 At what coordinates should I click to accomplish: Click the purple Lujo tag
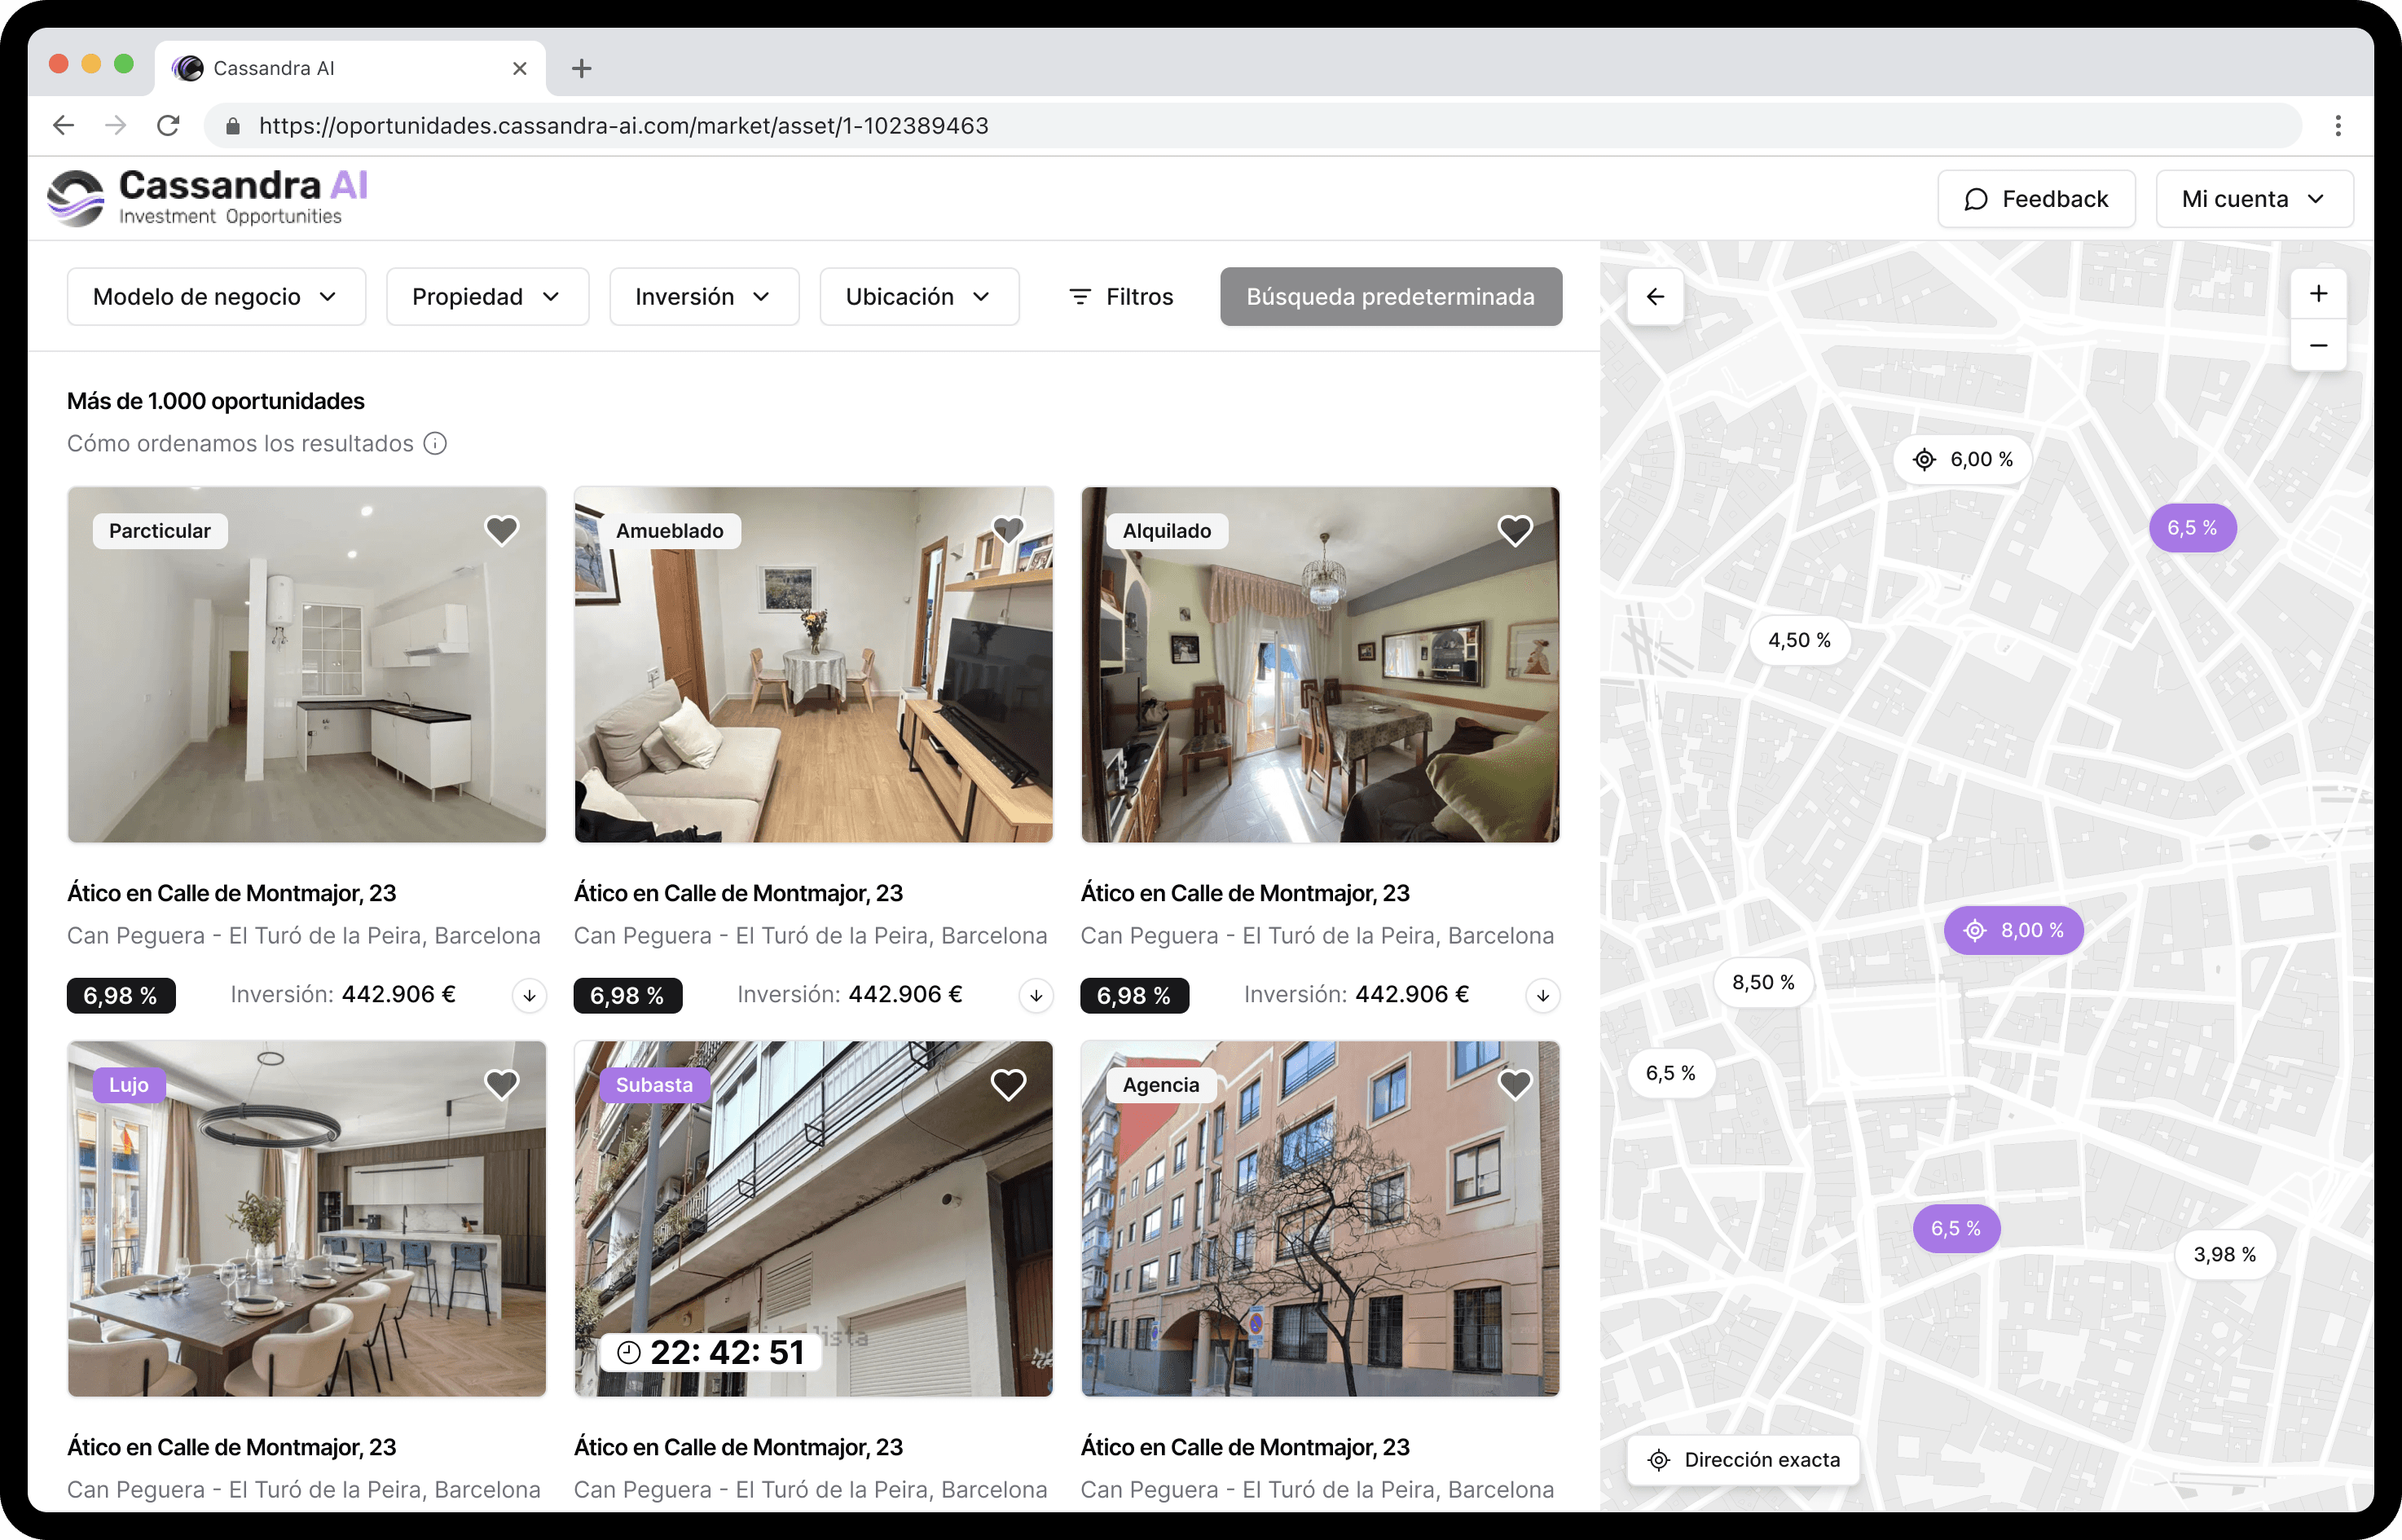pos(129,1085)
